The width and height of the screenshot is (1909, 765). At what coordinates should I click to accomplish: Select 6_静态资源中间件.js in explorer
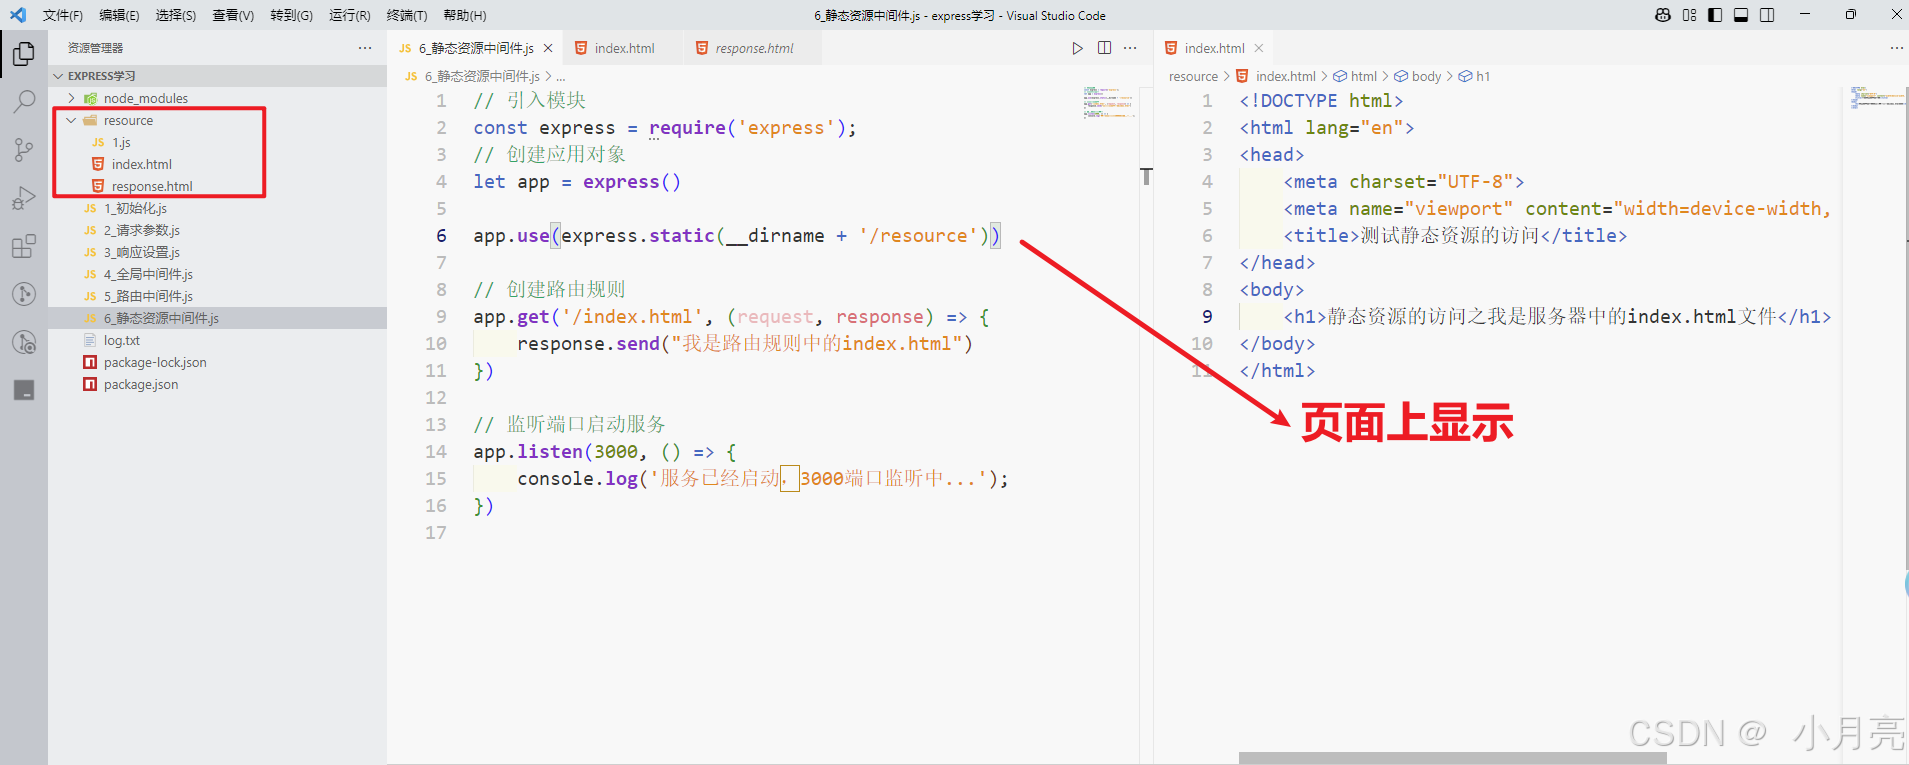[218, 318]
